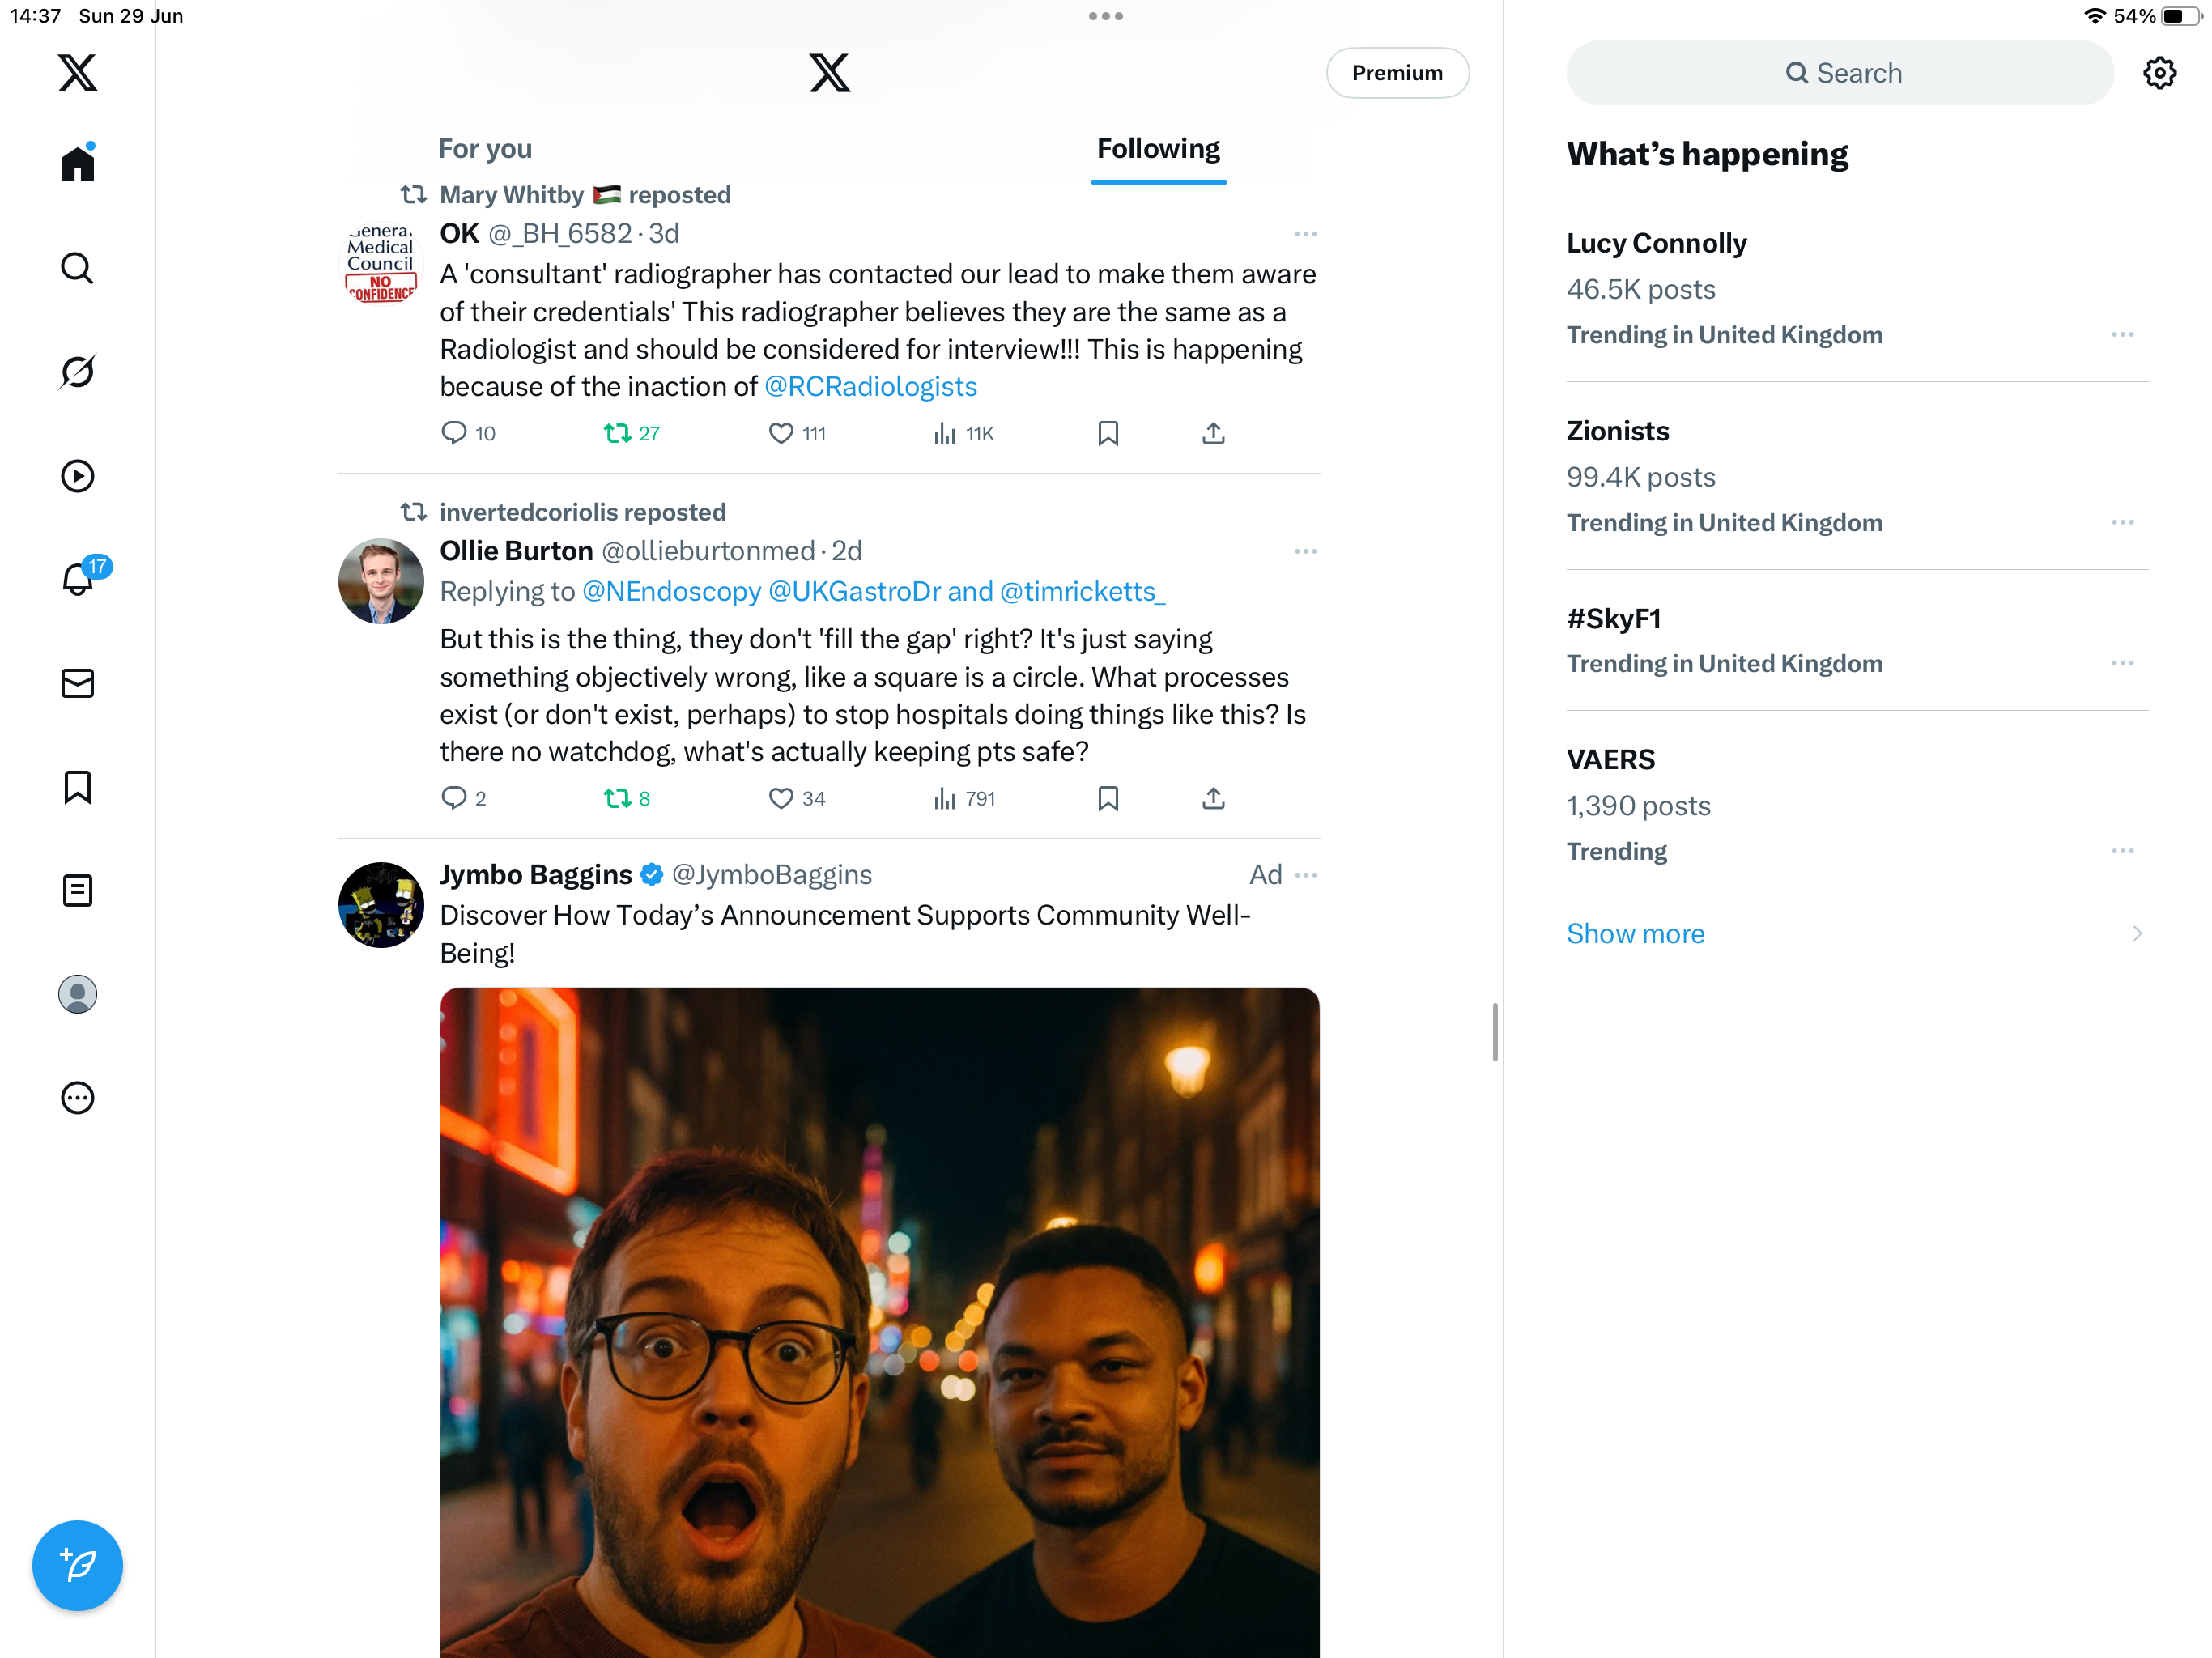Open OK's General Medical Council avatar
This screenshot has width=2212, height=1658.
click(x=381, y=263)
